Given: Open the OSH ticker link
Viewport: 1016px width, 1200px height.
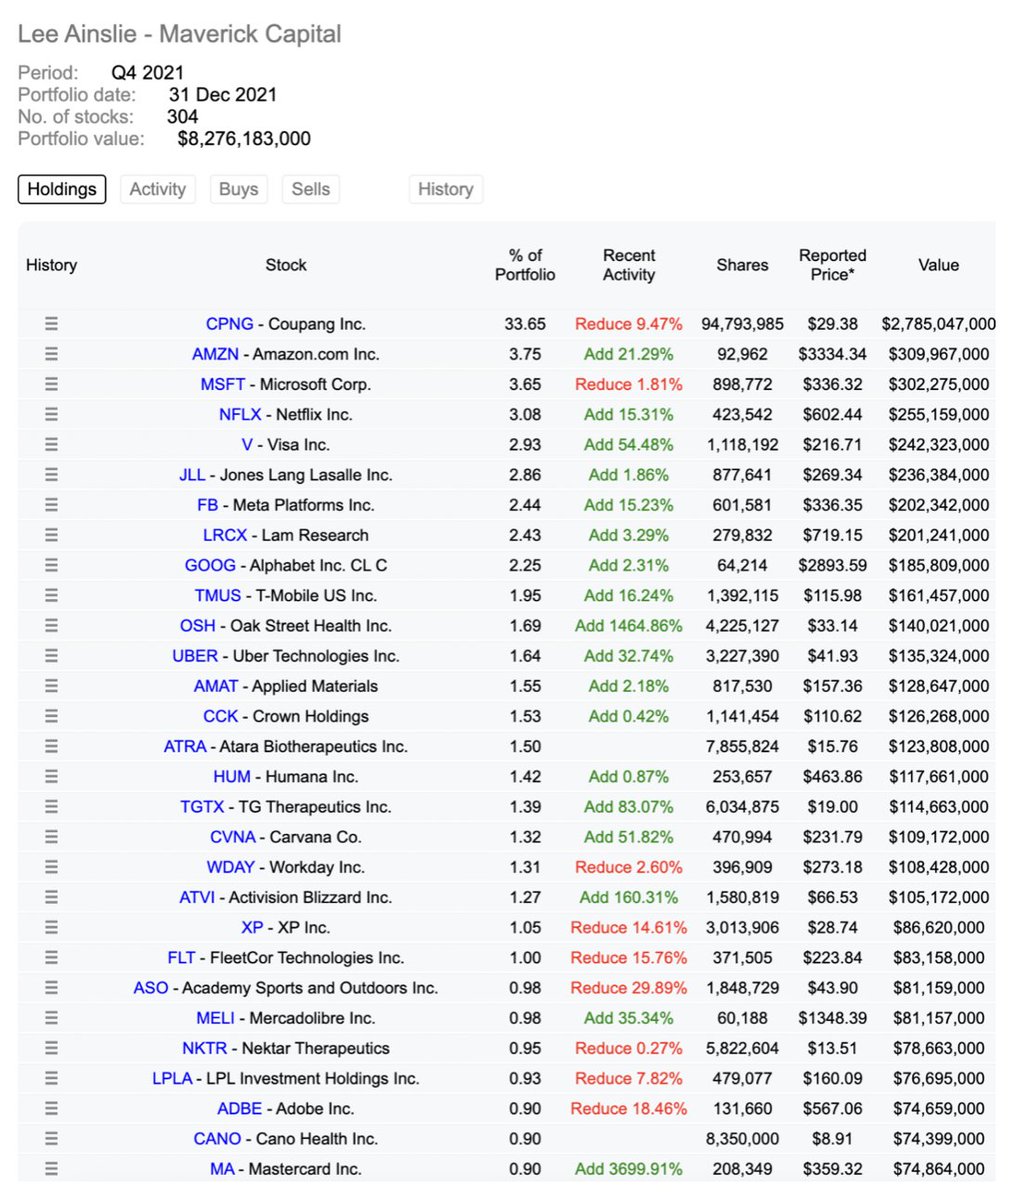Looking at the screenshot, I should [197, 625].
